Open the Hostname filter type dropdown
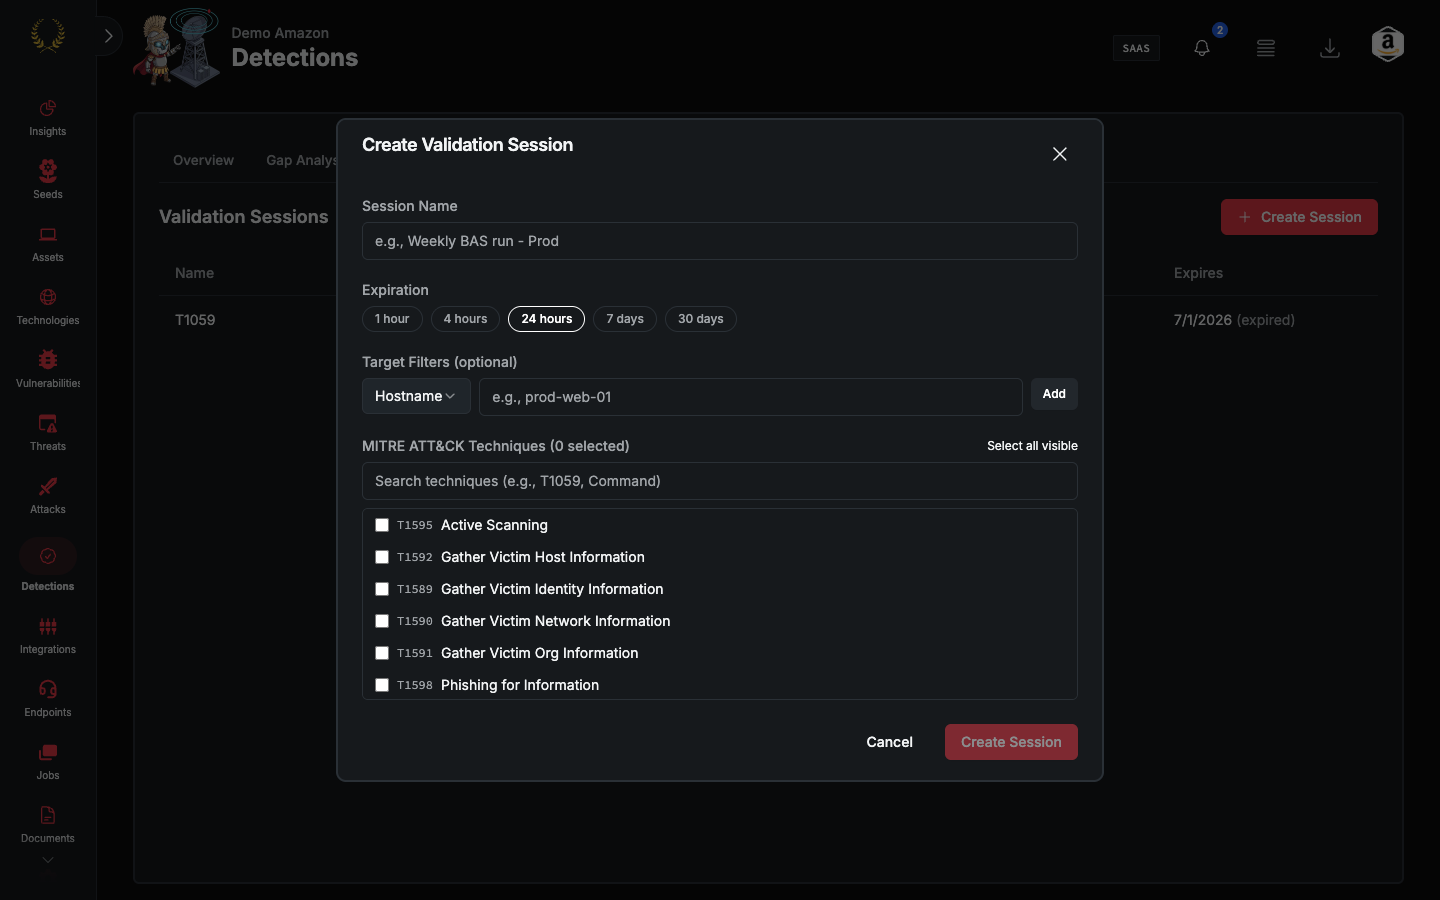The height and width of the screenshot is (900, 1440). pyautogui.click(x=416, y=396)
